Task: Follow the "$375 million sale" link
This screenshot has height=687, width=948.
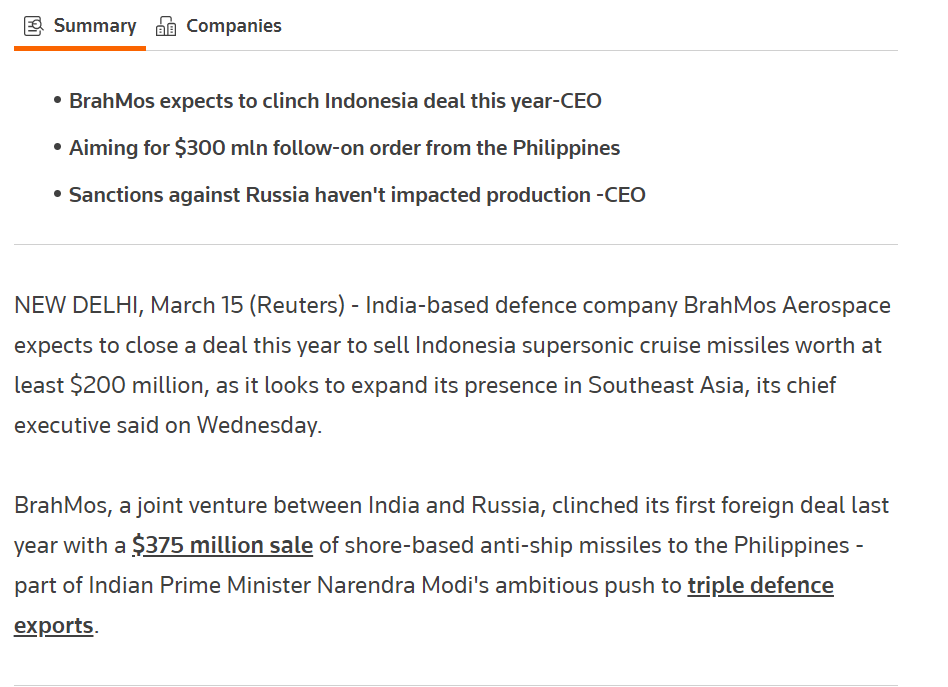Action: pyautogui.click(x=222, y=545)
